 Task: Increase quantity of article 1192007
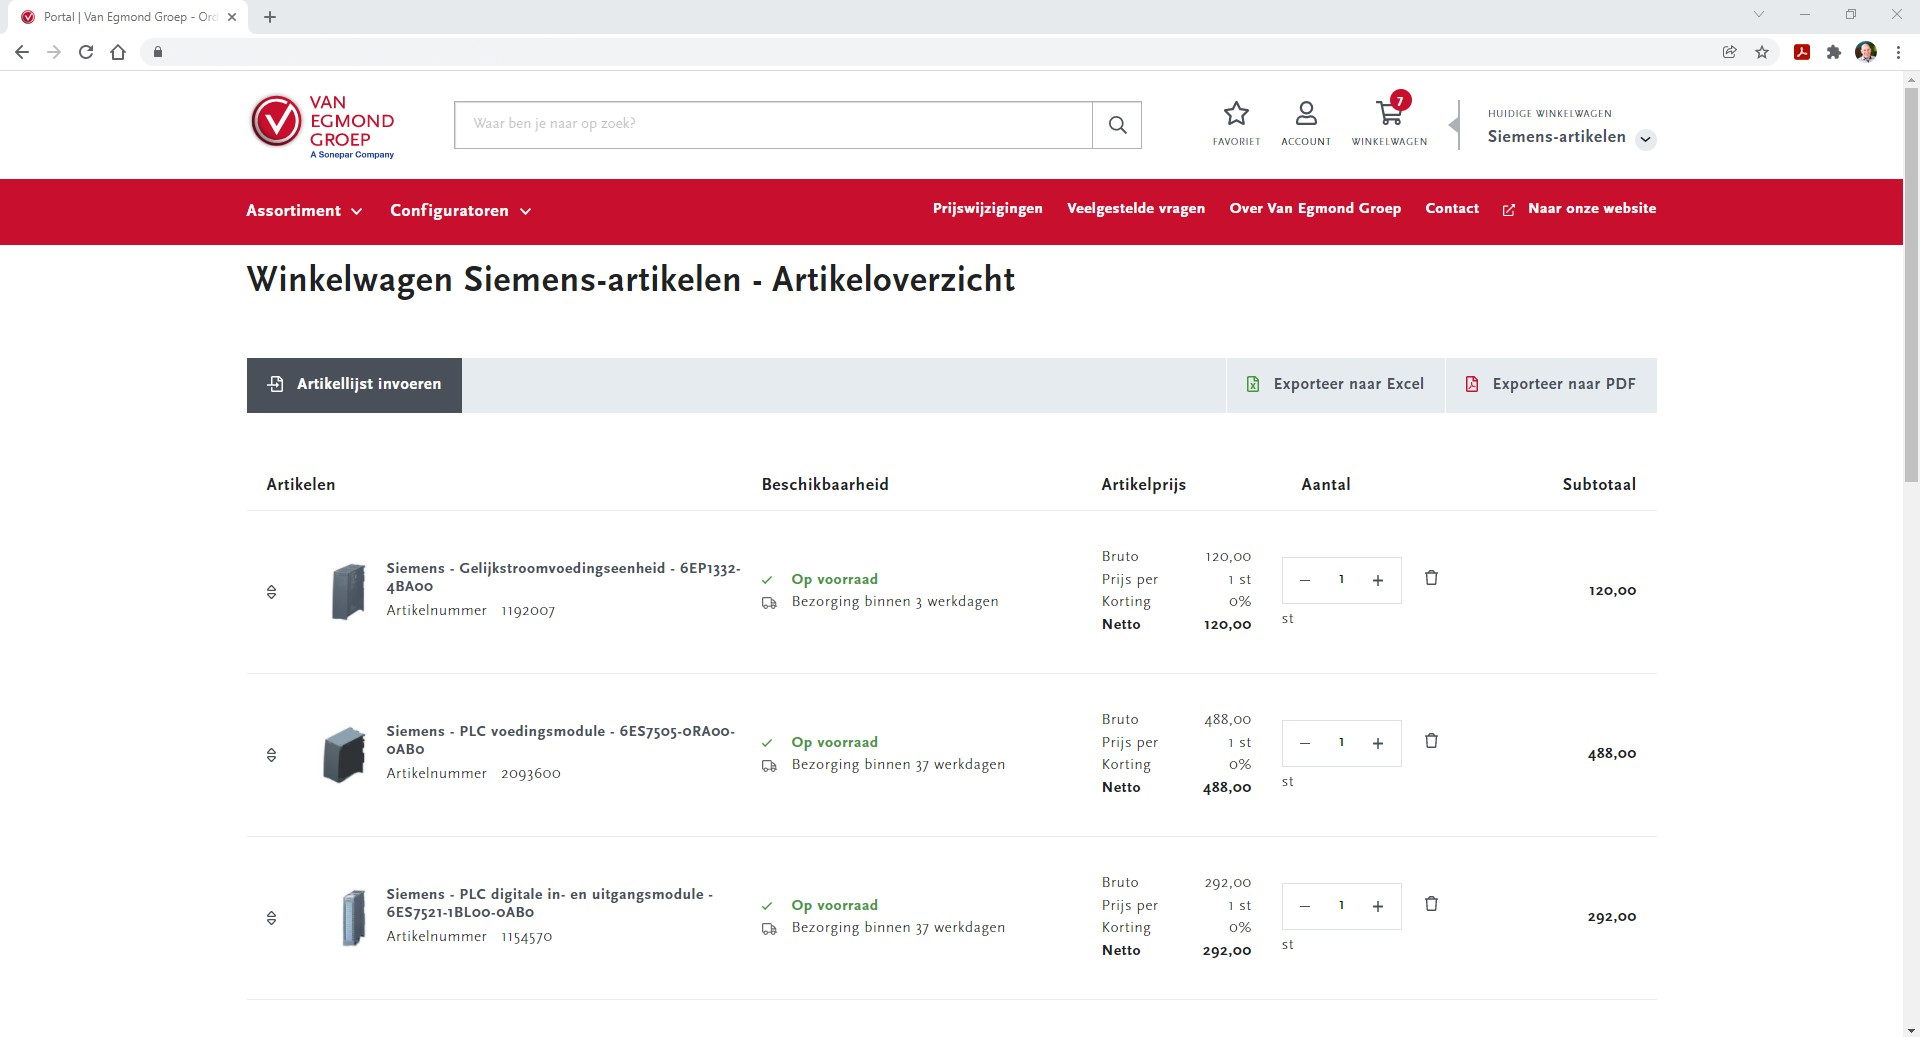[1378, 580]
